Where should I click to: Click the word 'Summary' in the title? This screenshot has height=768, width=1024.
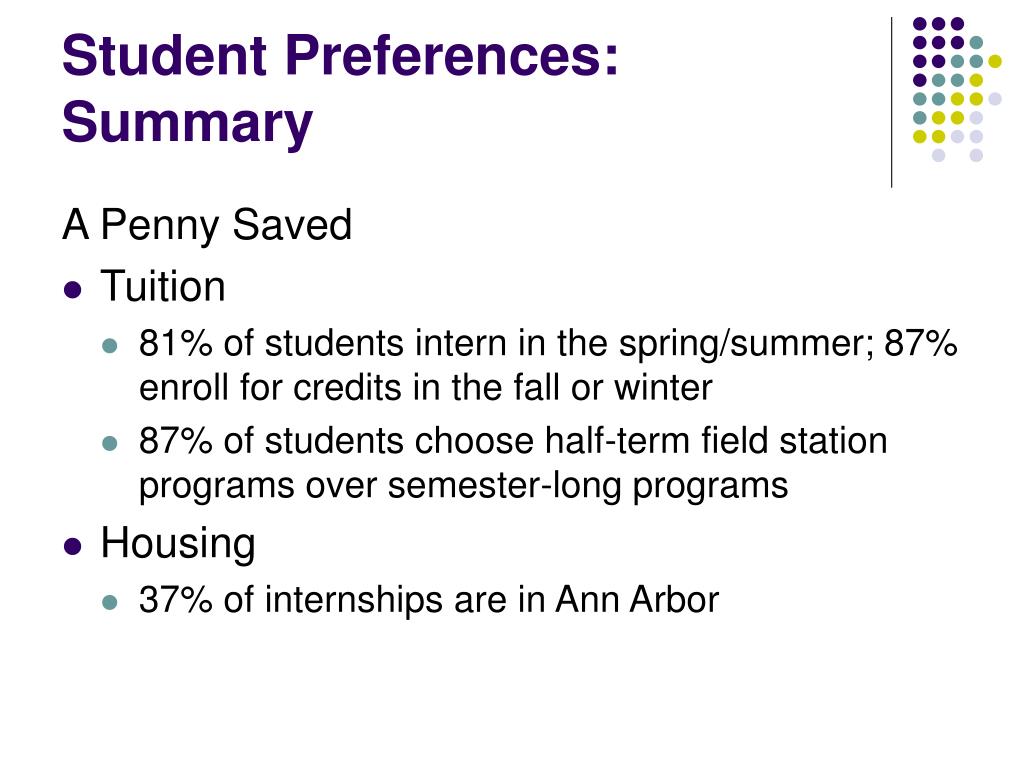[x=187, y=122]
